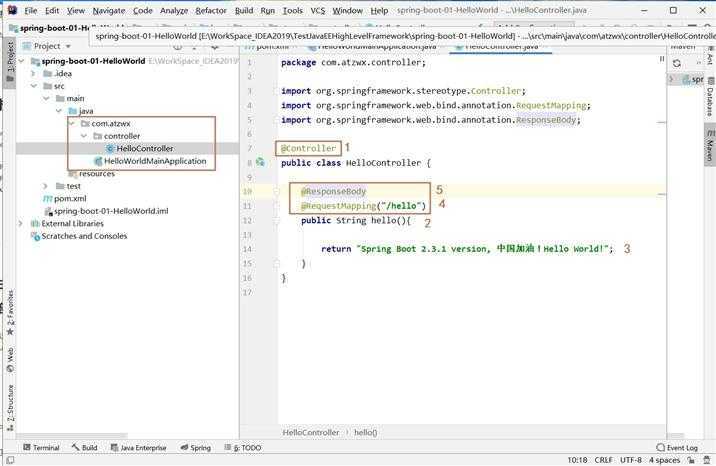Click the External Libraries icon

pos(35,224)
